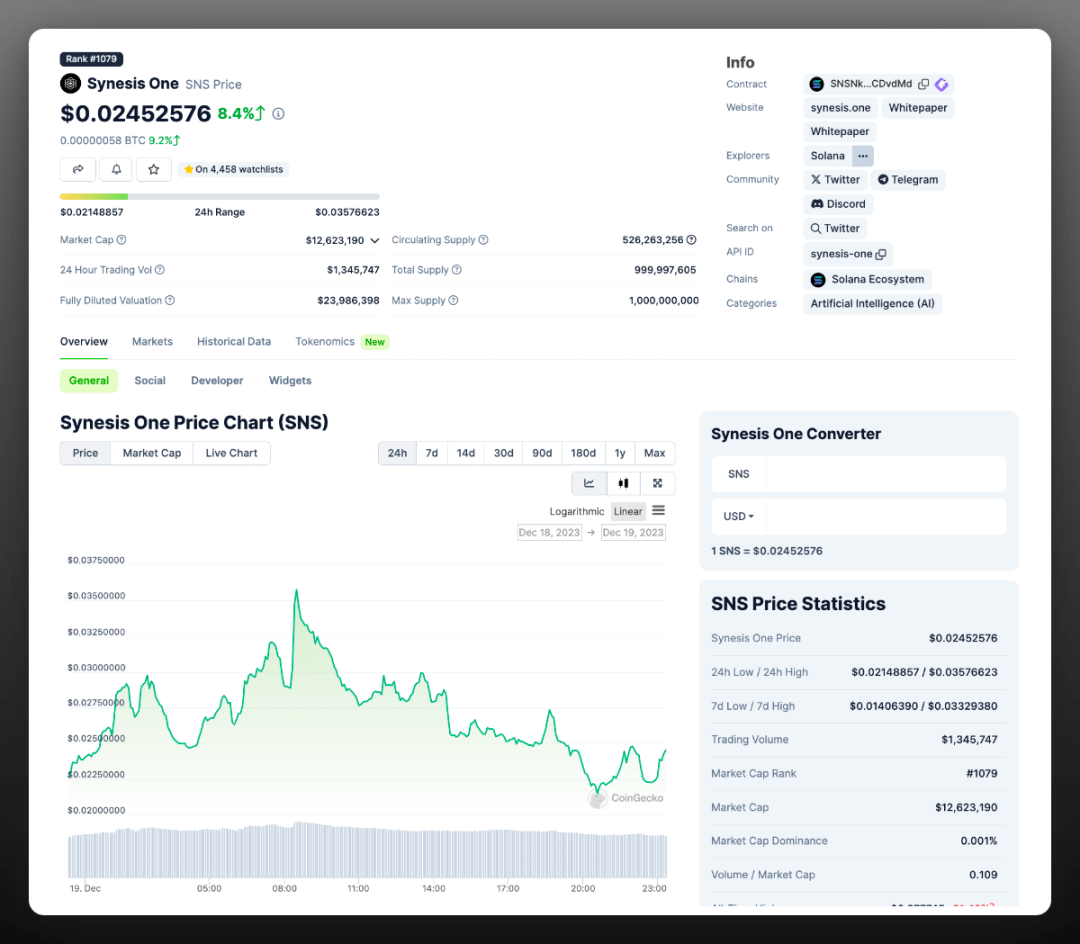Open the Tokenomics tab
Image resolution: width=1080 pixels, height=944 pixels.
coord(325,342)
